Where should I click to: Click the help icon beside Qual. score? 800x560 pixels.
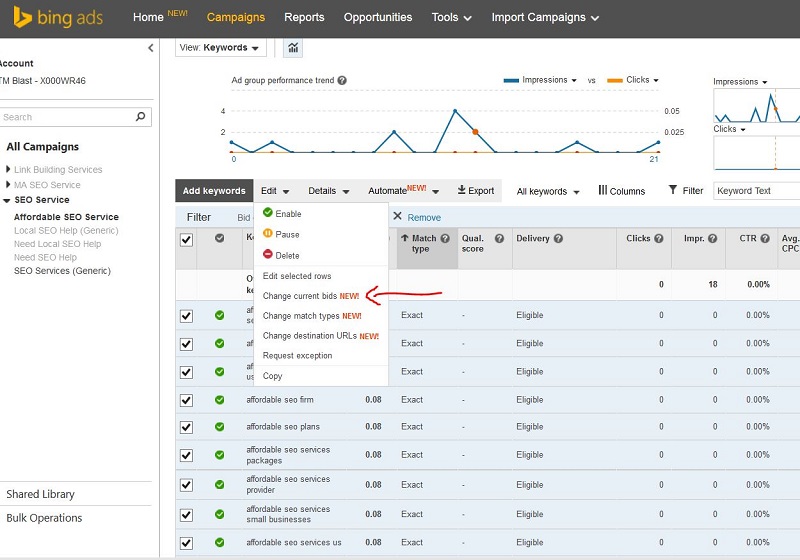coord(499,238)
